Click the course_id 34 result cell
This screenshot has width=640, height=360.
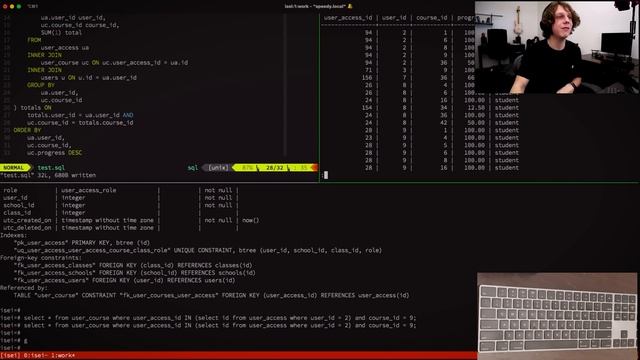(x=443, y=108)
